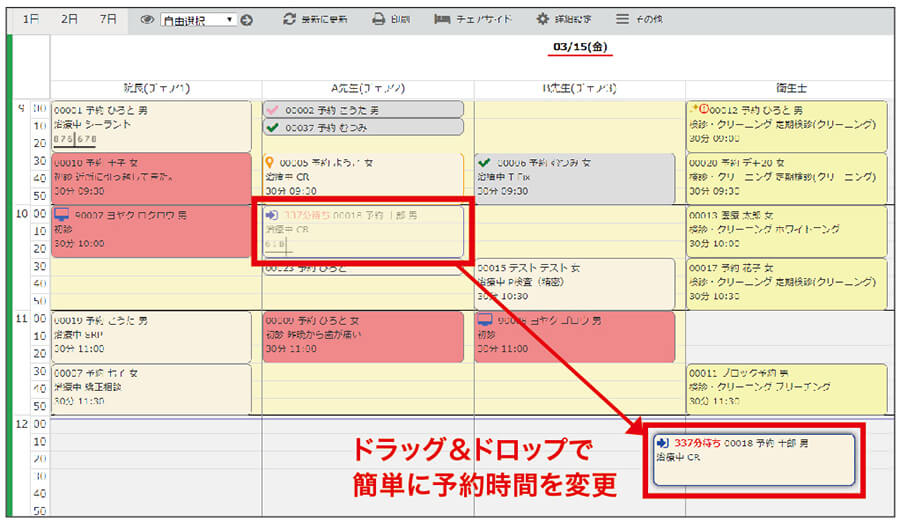Switch to the 7日 view tab

click(107, 19)
